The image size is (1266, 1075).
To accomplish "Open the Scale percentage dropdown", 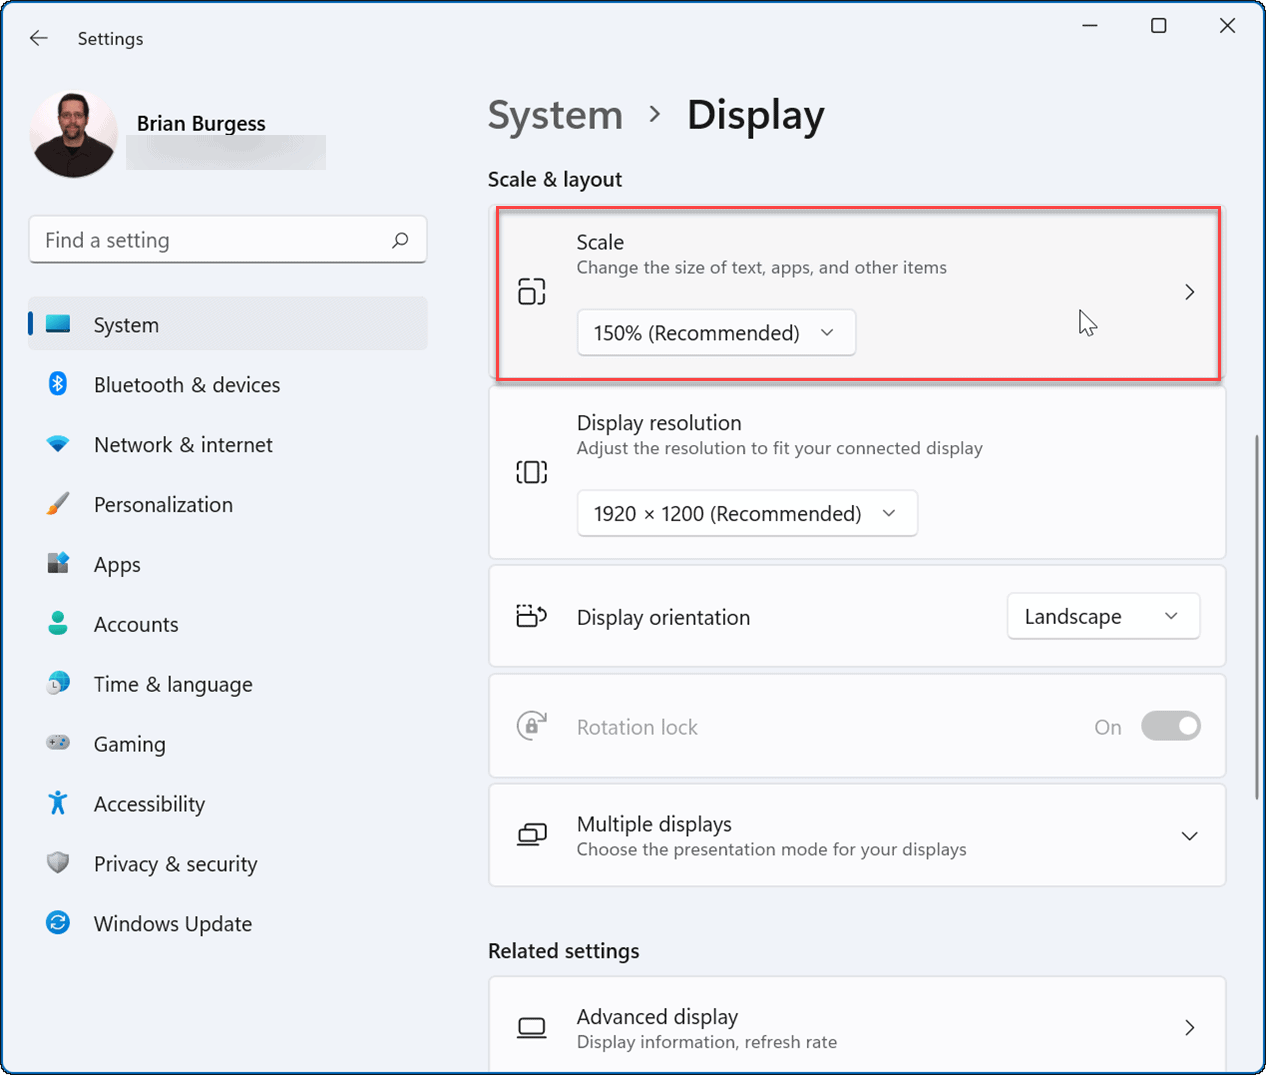I will click(716, 332).
